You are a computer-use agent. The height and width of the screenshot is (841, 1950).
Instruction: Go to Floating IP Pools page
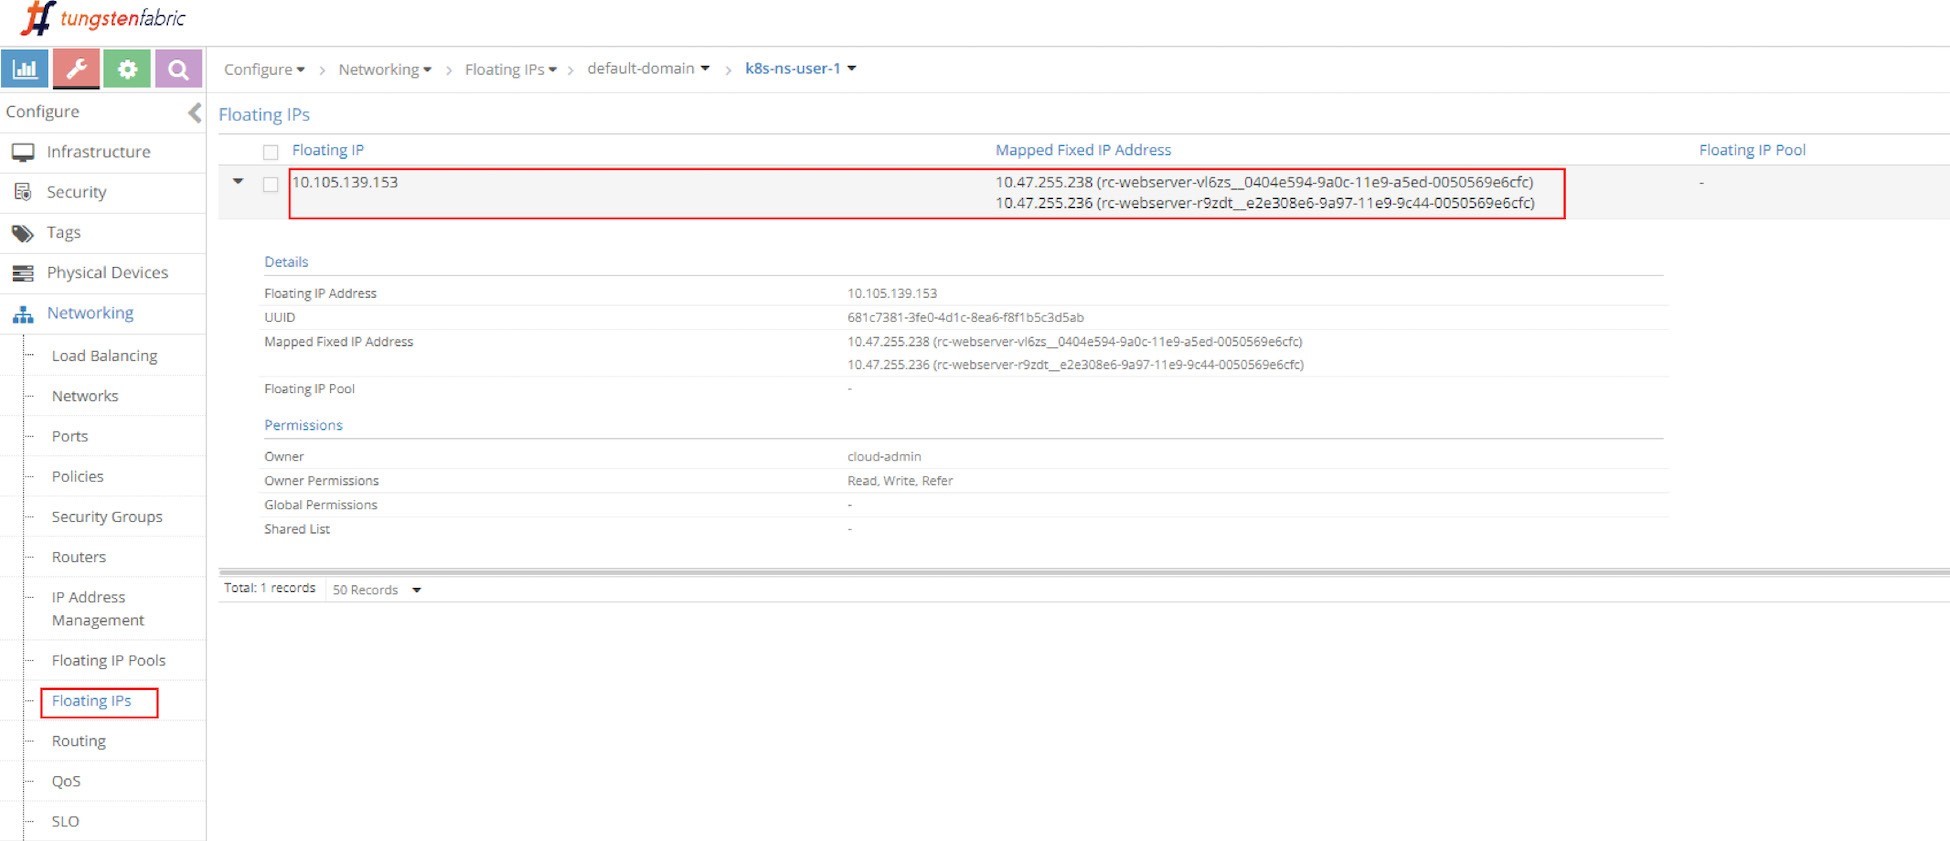[109, 661]
